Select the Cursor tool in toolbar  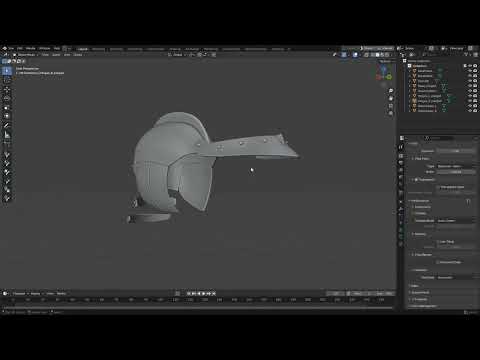[7, 80]
